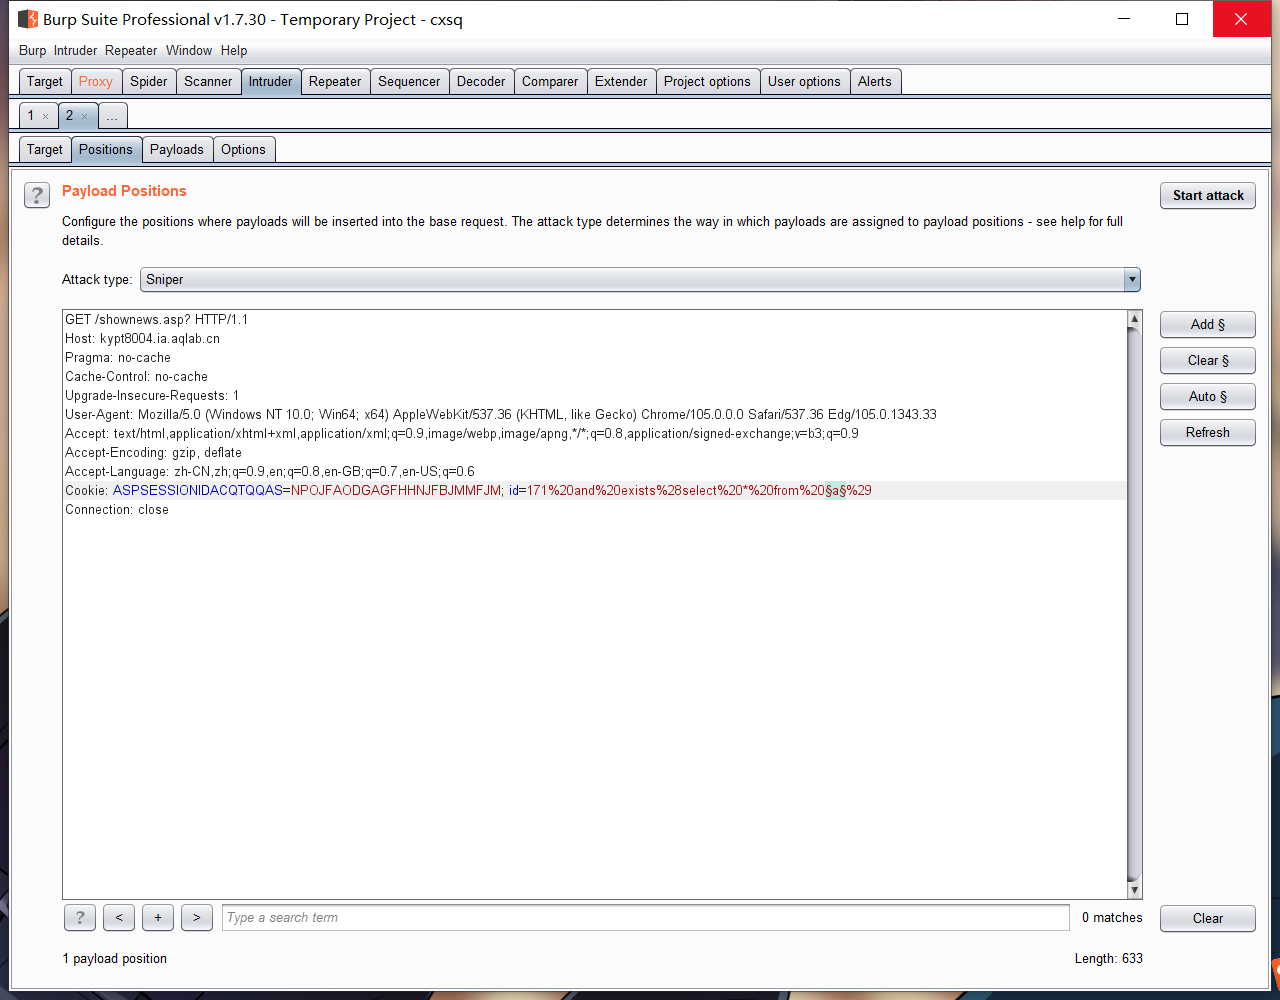
Task: Open the Alerts tab
Action: (x=874, y=82)
